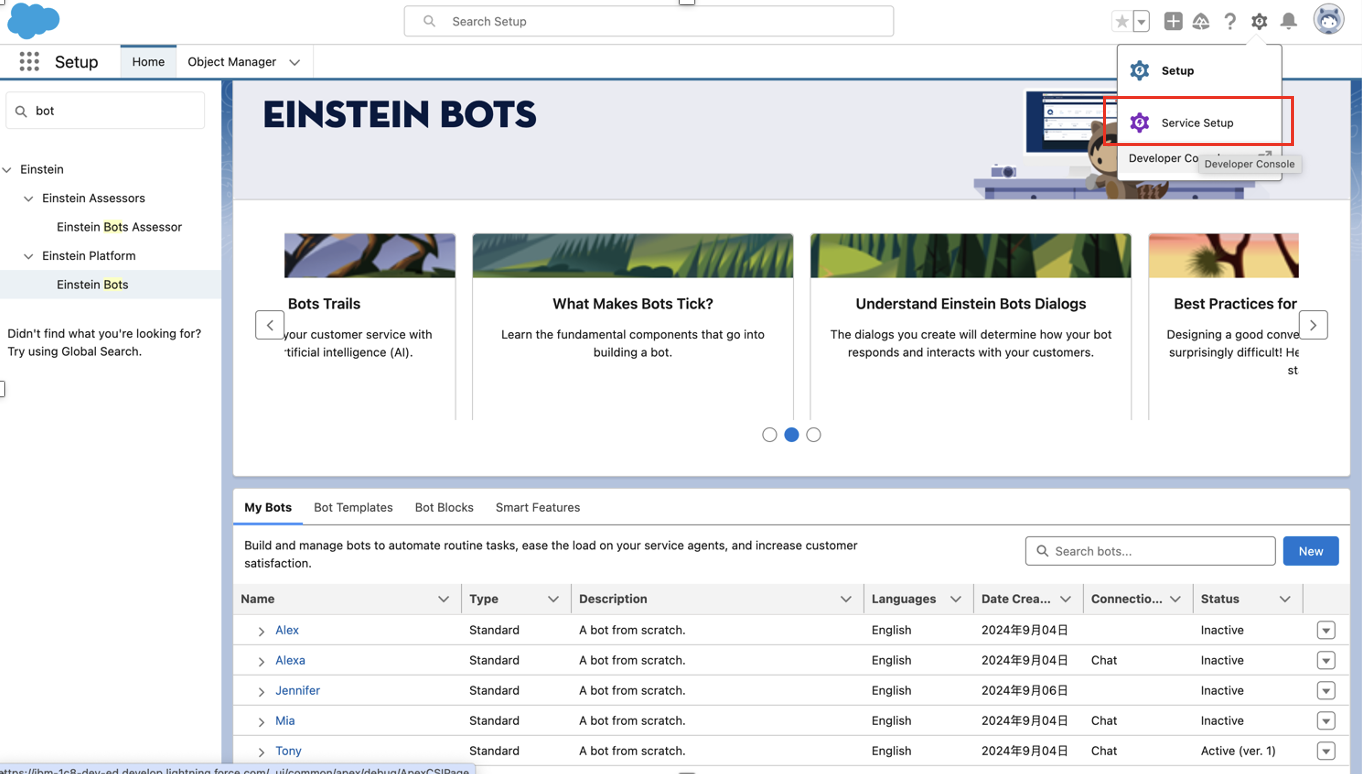Open the row actions menu for Alex
Viewport: 1362px width, 774px height.
[x=1326, y=630]
